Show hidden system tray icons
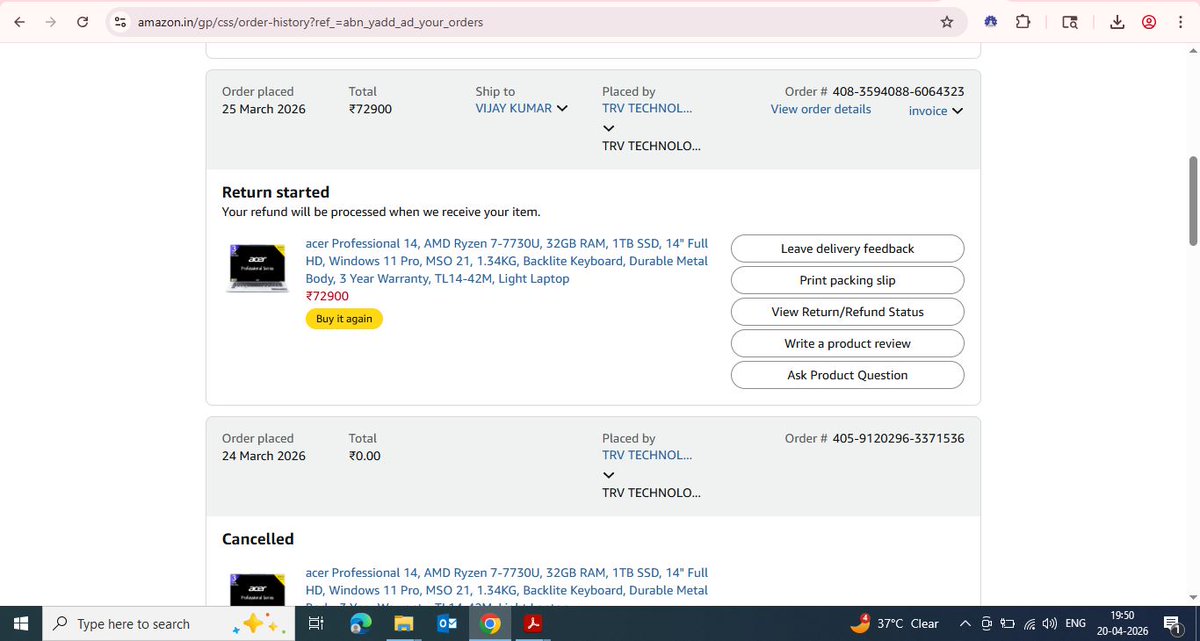Screen dimensions: 1200x641 pos(964,623)
